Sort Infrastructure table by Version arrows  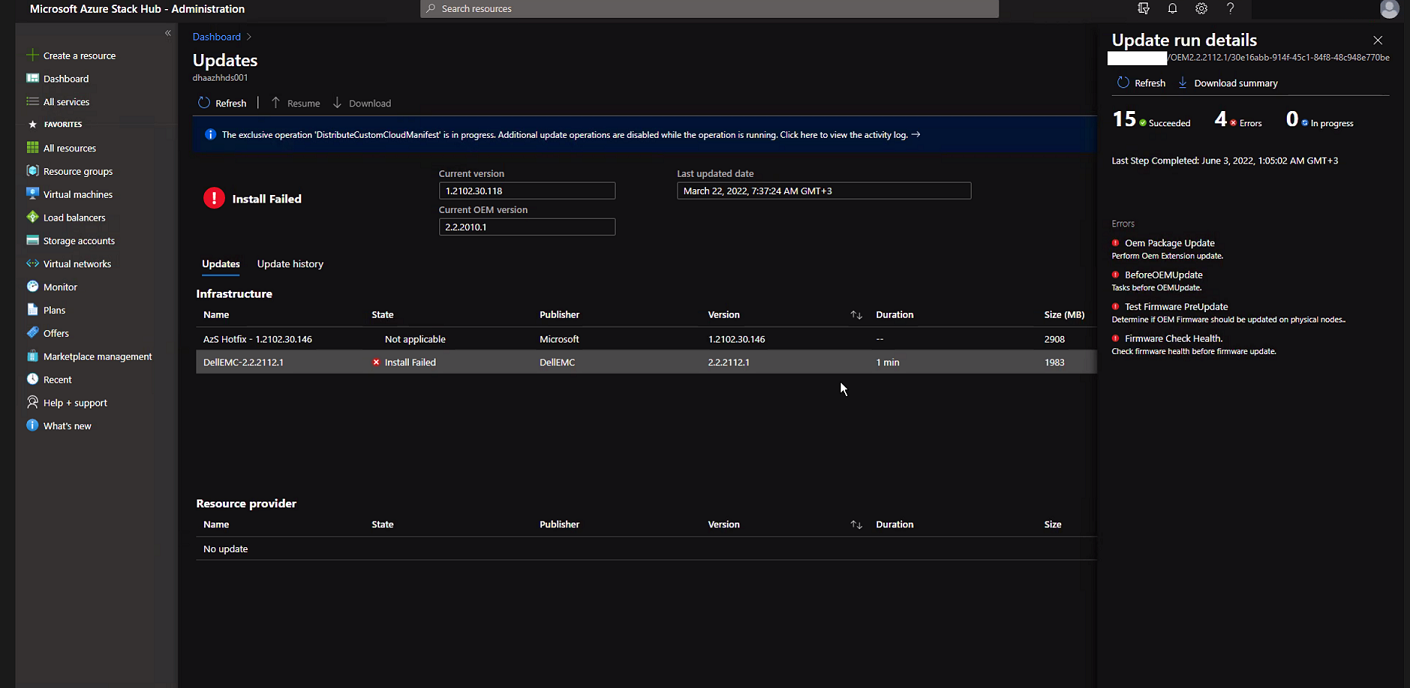pos(856,315)
